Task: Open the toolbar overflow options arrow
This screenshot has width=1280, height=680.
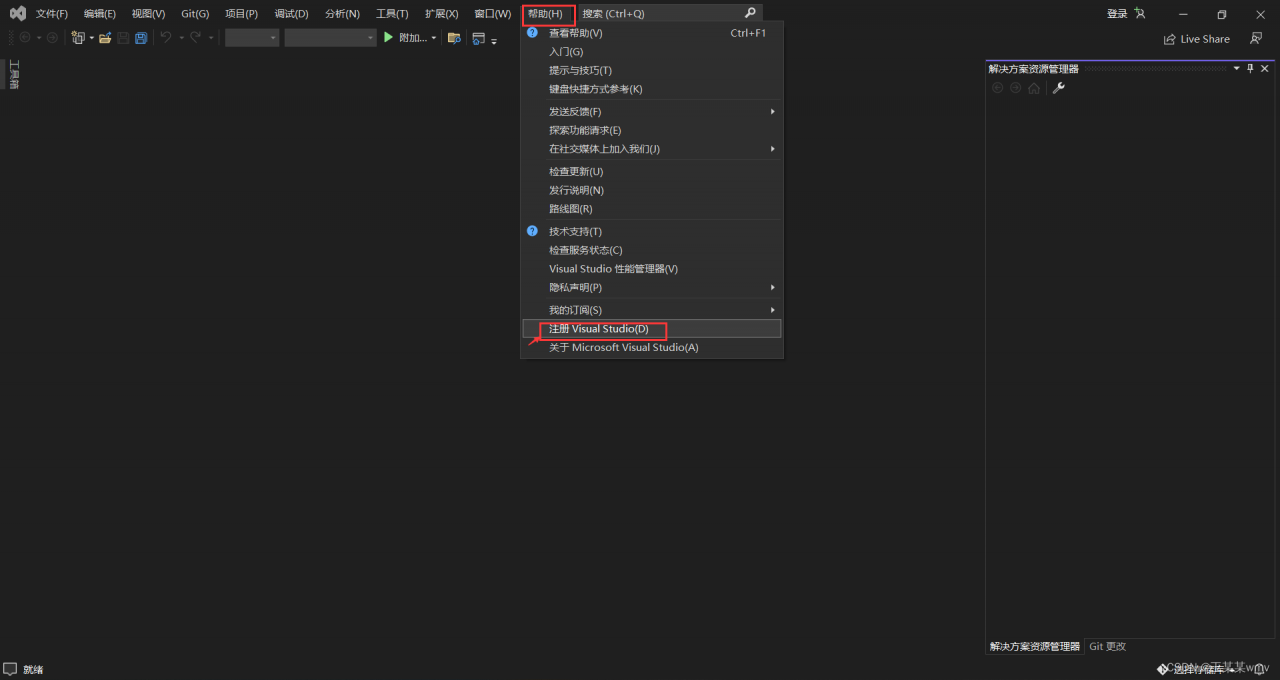Action: [494, 41]
